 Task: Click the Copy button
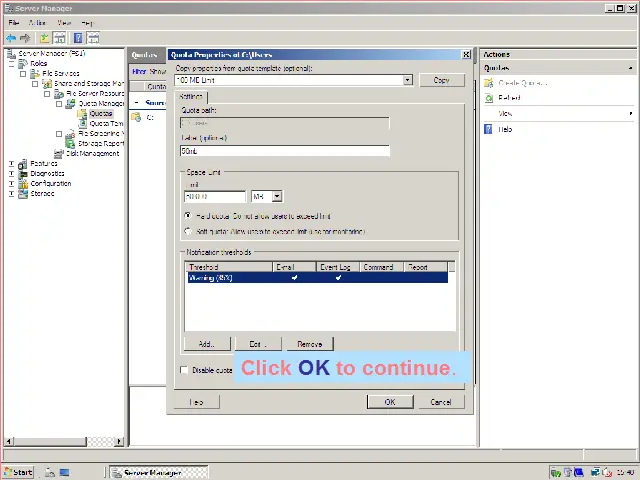tap(441, 80)
